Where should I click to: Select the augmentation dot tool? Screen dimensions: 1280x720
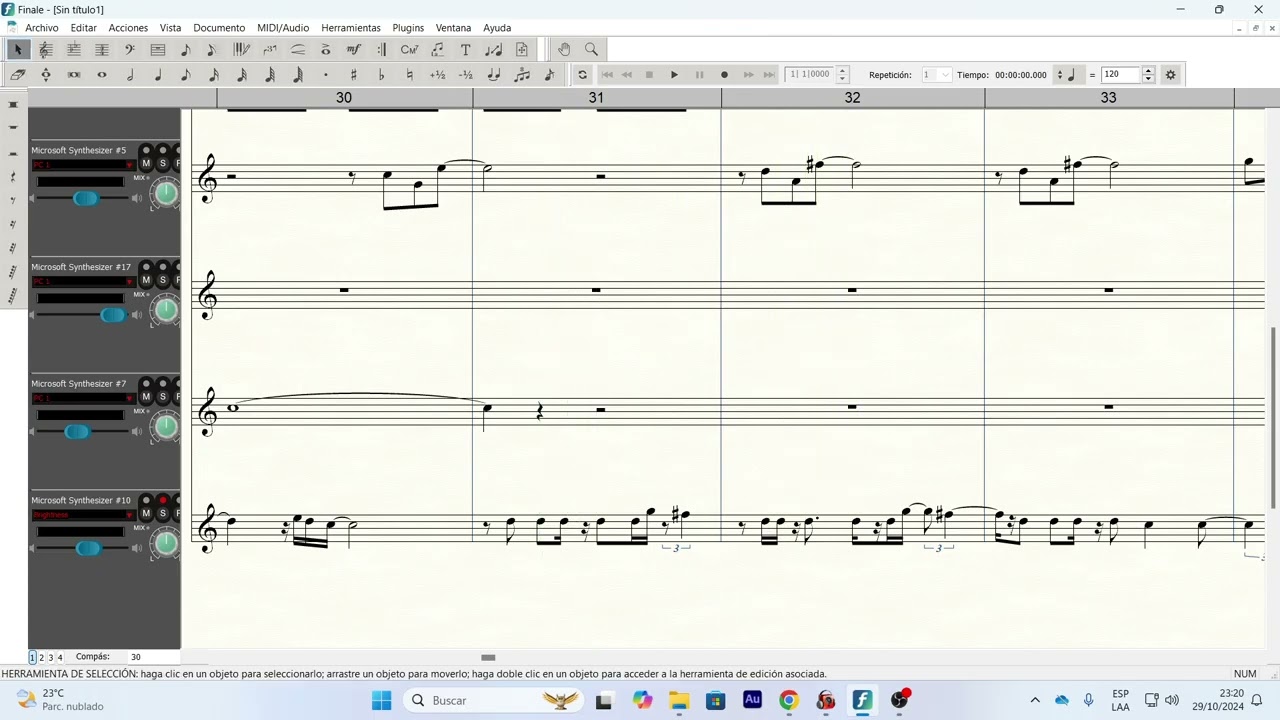[326, 75]
